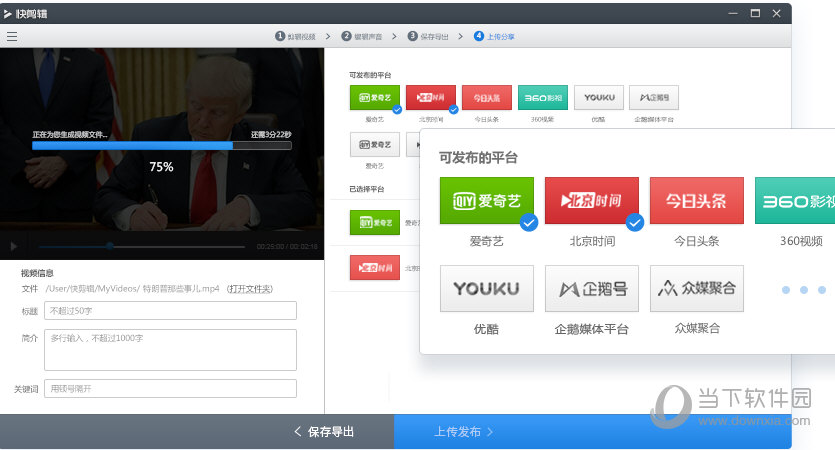
Task: Pick the 企鹅媒体平台 tile in popup
Action: [591, 289]
